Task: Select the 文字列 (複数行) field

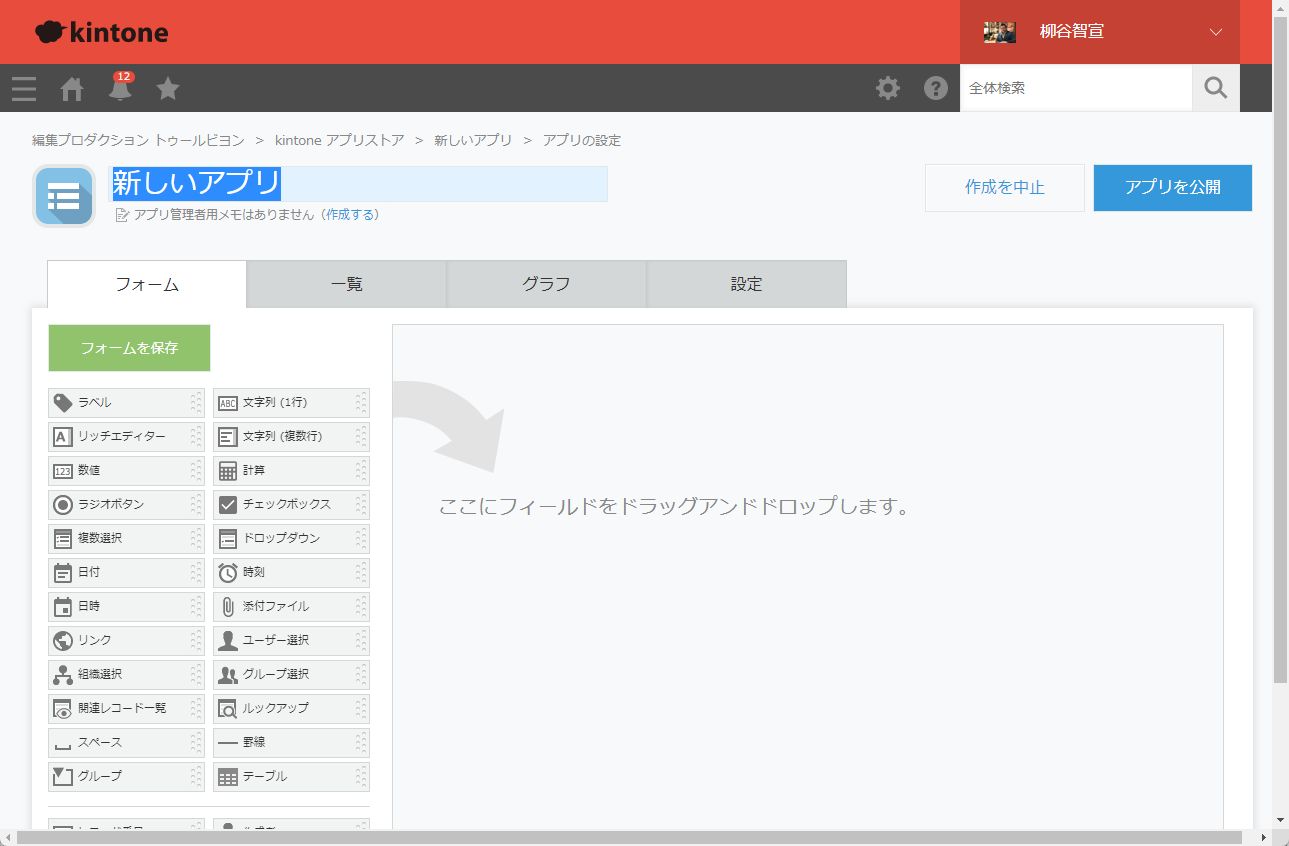Action: pyautogui.click(x=291, y=437)
